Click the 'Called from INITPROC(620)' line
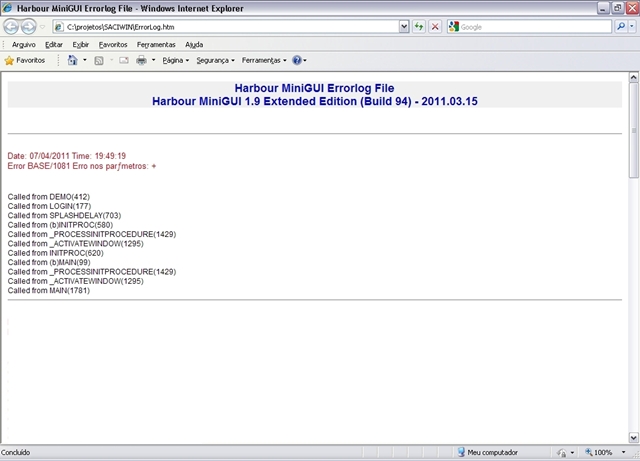 tap(56, 253)
